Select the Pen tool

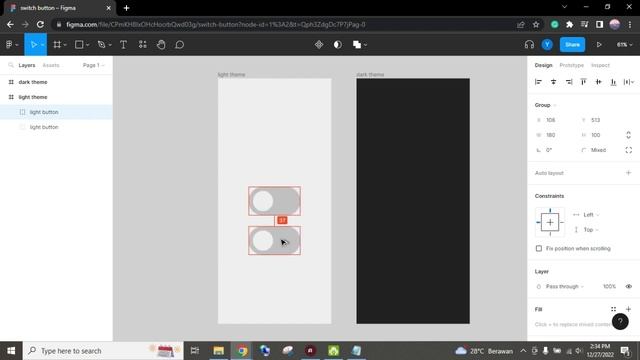(x=102, y=44)
